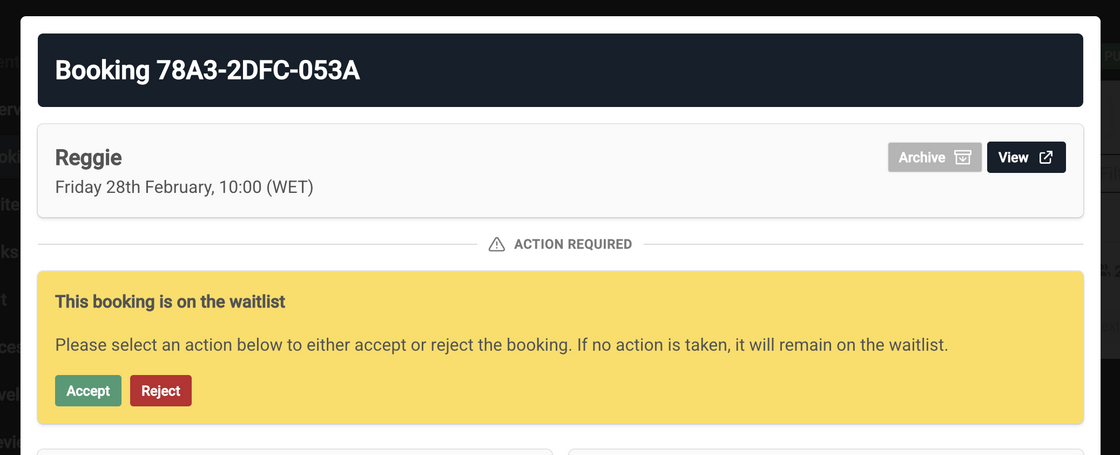Click the ACTION REQUIRED divider label

pos(572,244)
